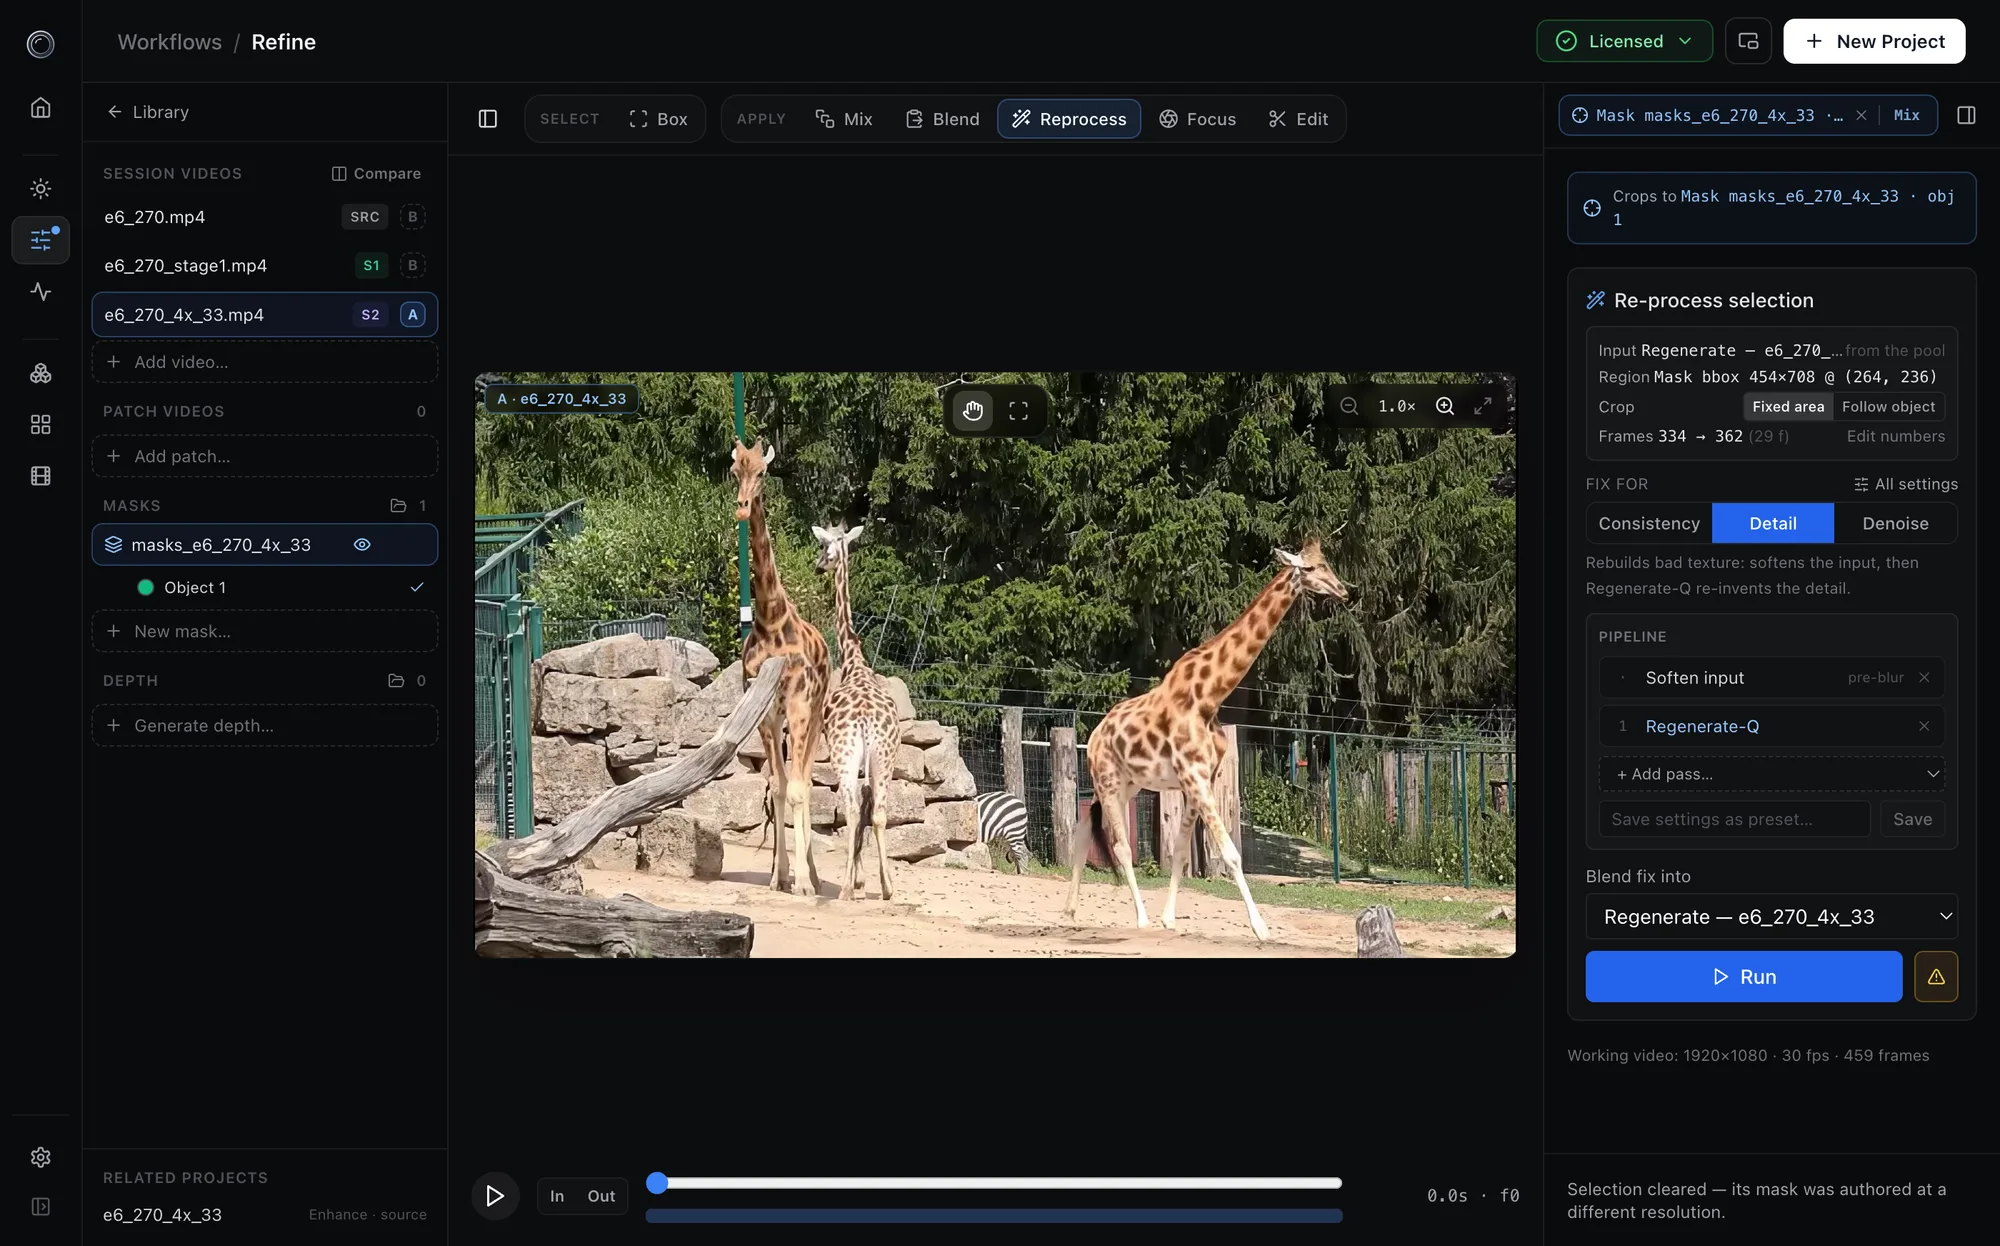Image resolution: width=2000 pixels, height=1246 pixels.
Task: Open the Licensed dropdown
Action: click(1624, 41)
